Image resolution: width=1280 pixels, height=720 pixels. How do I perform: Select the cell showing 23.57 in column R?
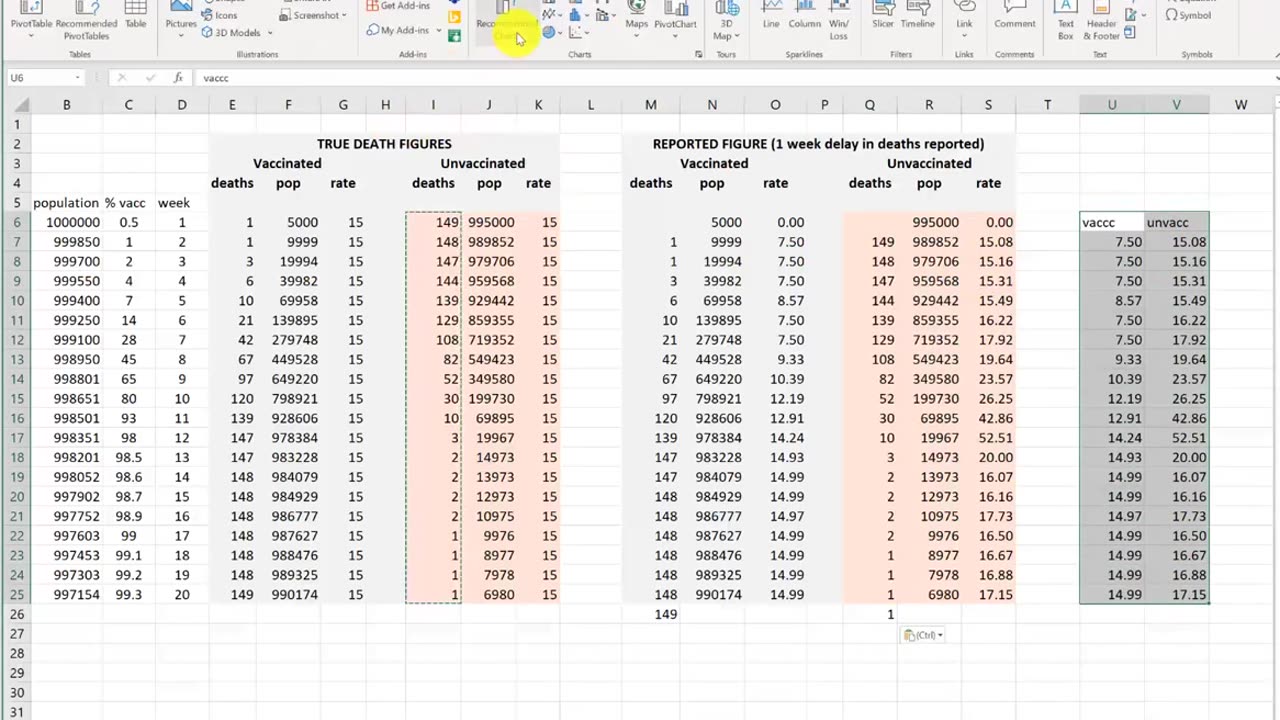tap(988, 379)
